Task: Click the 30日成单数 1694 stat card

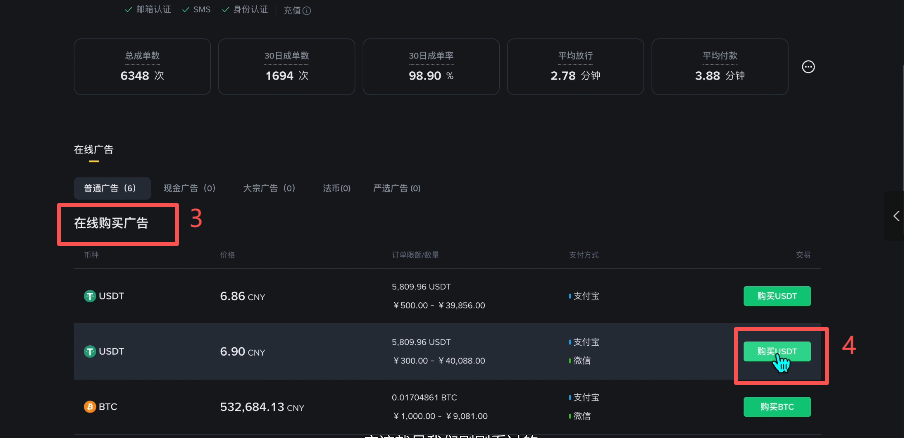Action: pyautogui.click(x=287, y=67)
